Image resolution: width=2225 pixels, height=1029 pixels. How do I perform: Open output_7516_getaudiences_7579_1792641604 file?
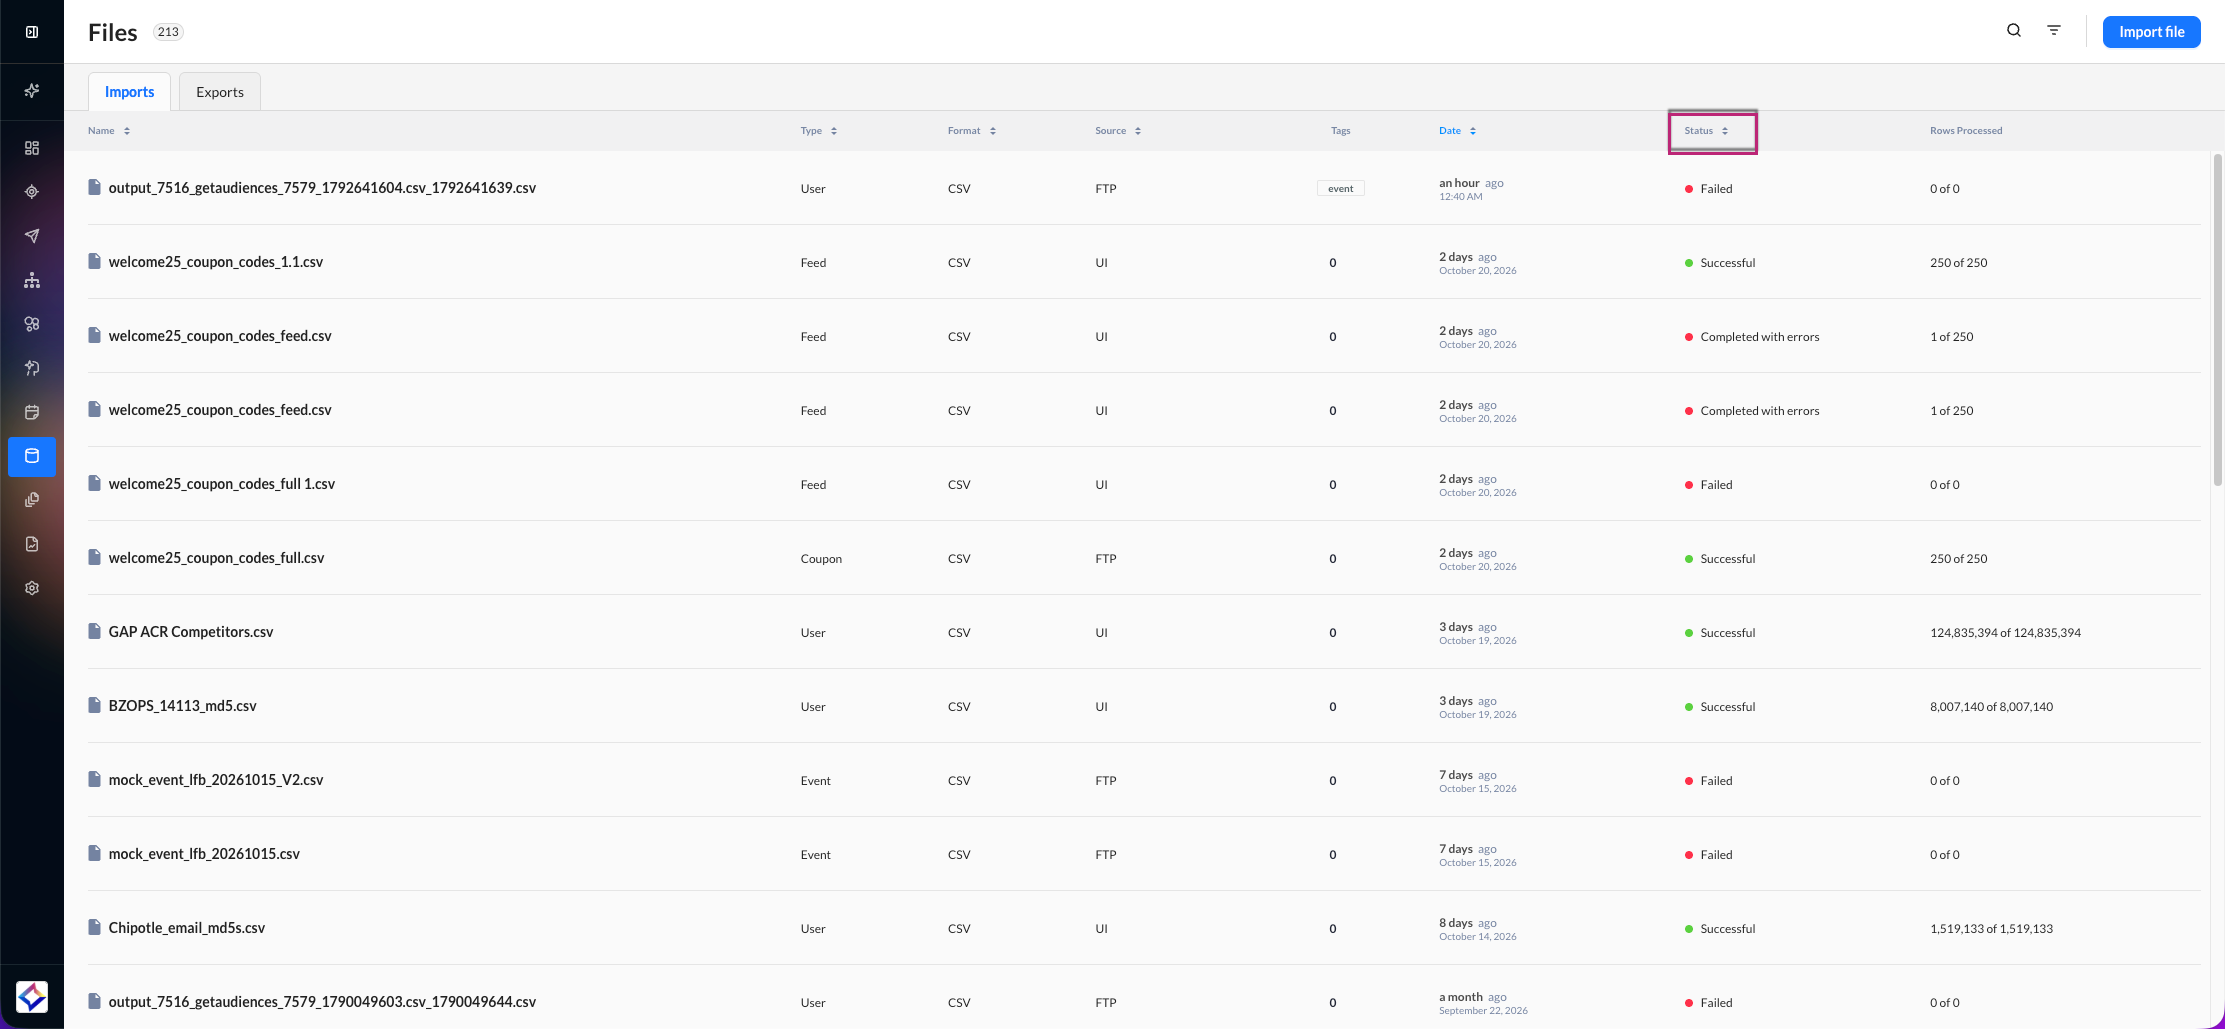point(322,188)
